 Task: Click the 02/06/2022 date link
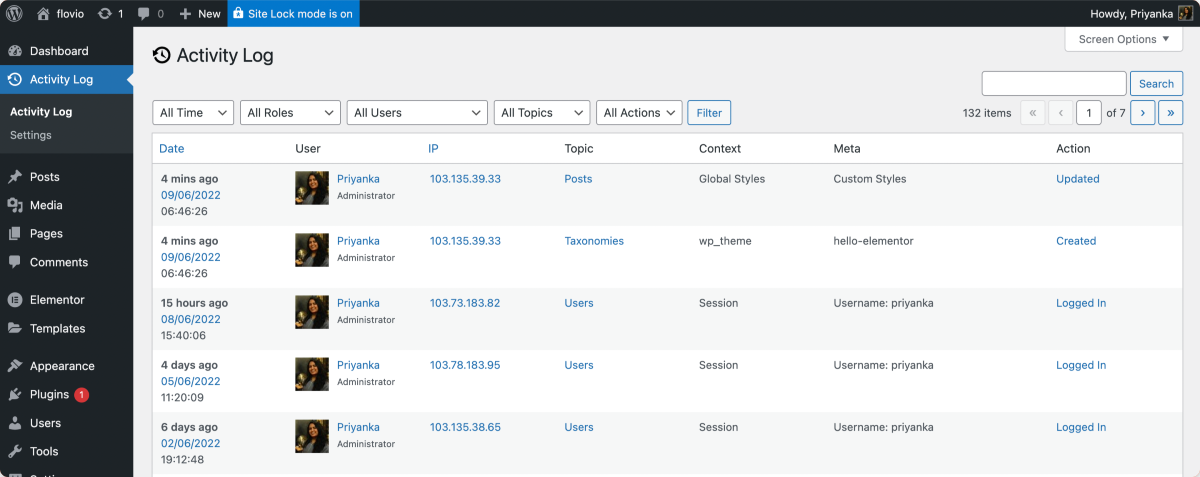191,443
